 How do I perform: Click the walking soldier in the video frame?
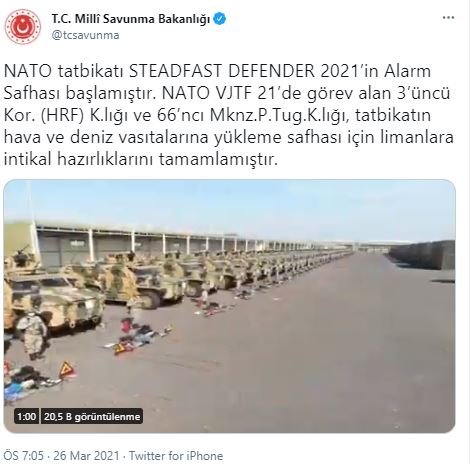coord(32,336)
